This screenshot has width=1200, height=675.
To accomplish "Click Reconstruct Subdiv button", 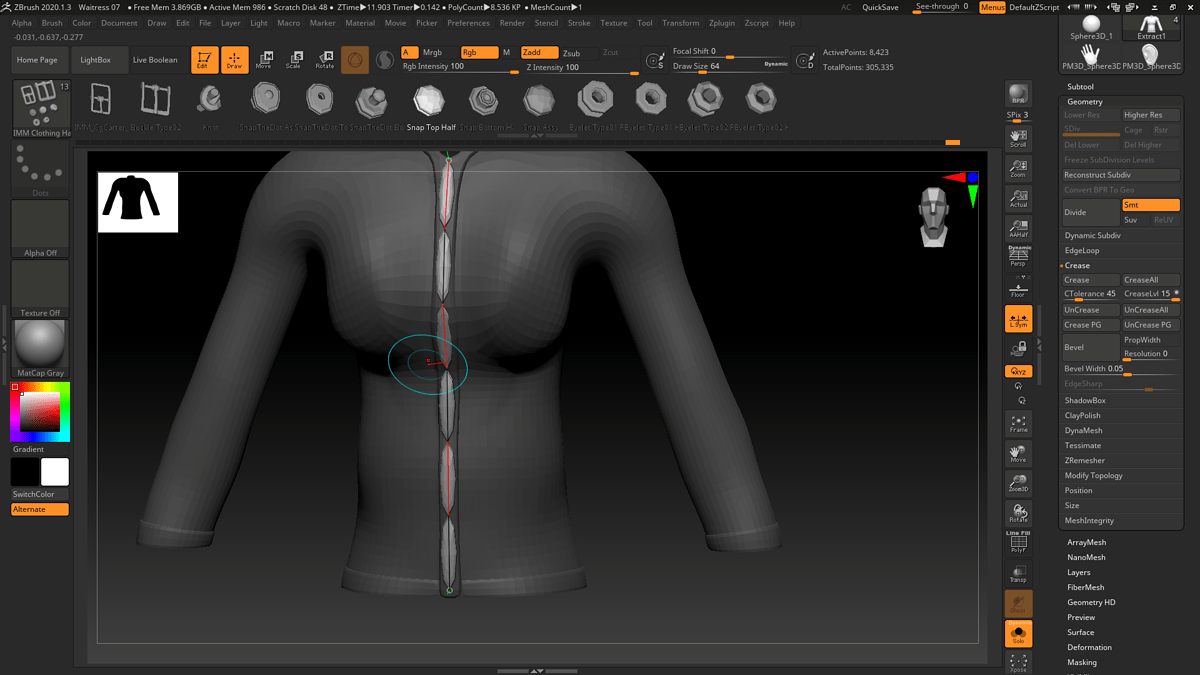I will tap(1121, 175).
